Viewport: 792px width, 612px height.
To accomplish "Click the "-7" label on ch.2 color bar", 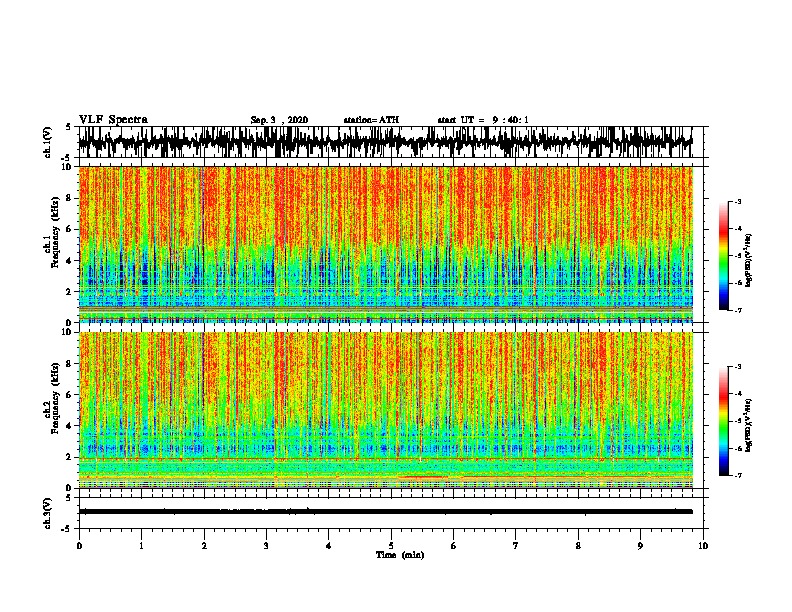I will point(738,476).
